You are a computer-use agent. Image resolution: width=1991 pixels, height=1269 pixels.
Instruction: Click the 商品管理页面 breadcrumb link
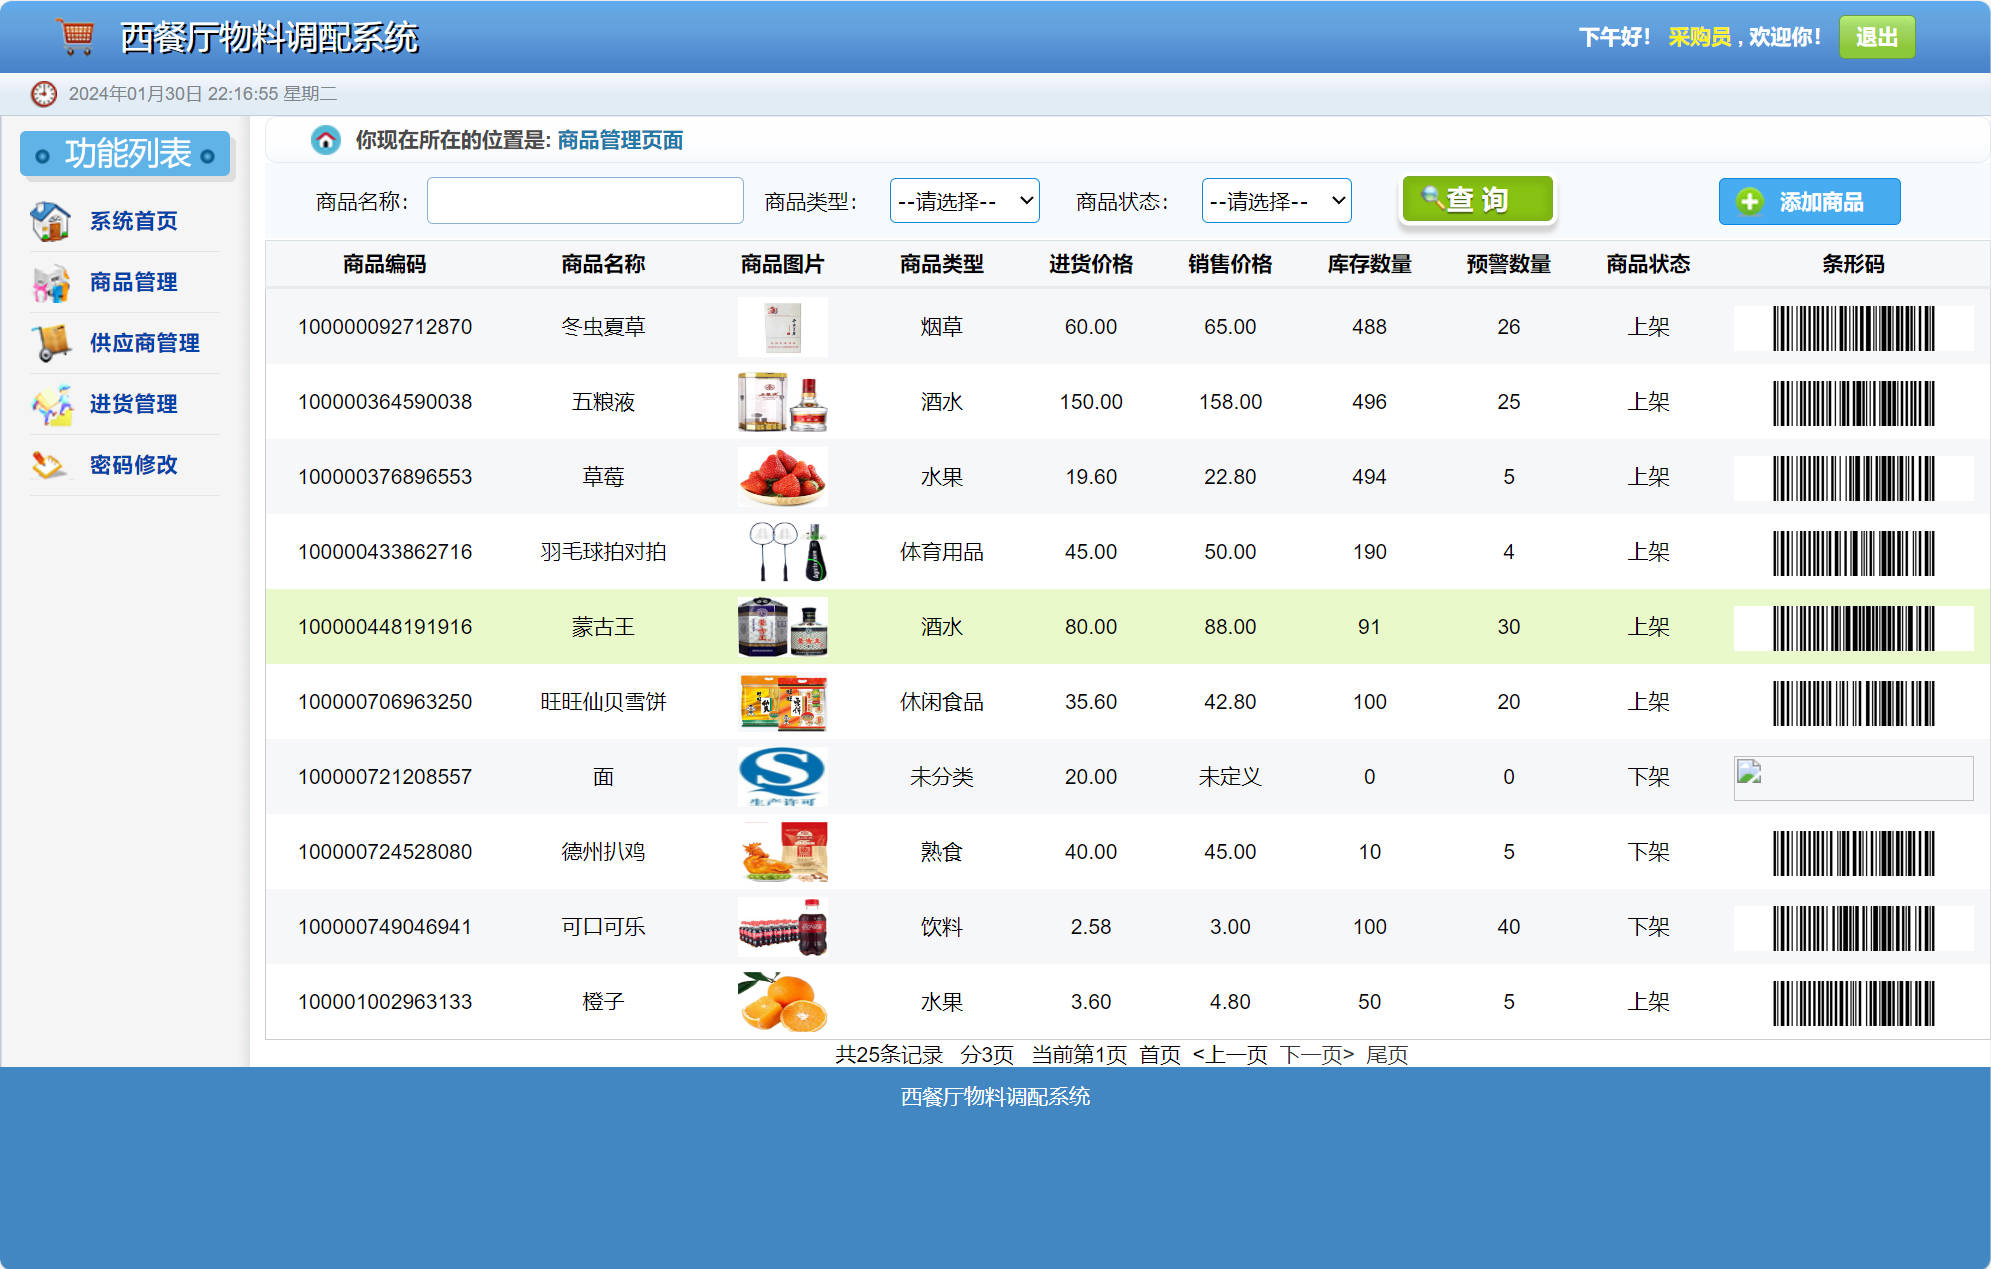click(x=620, y=140)
